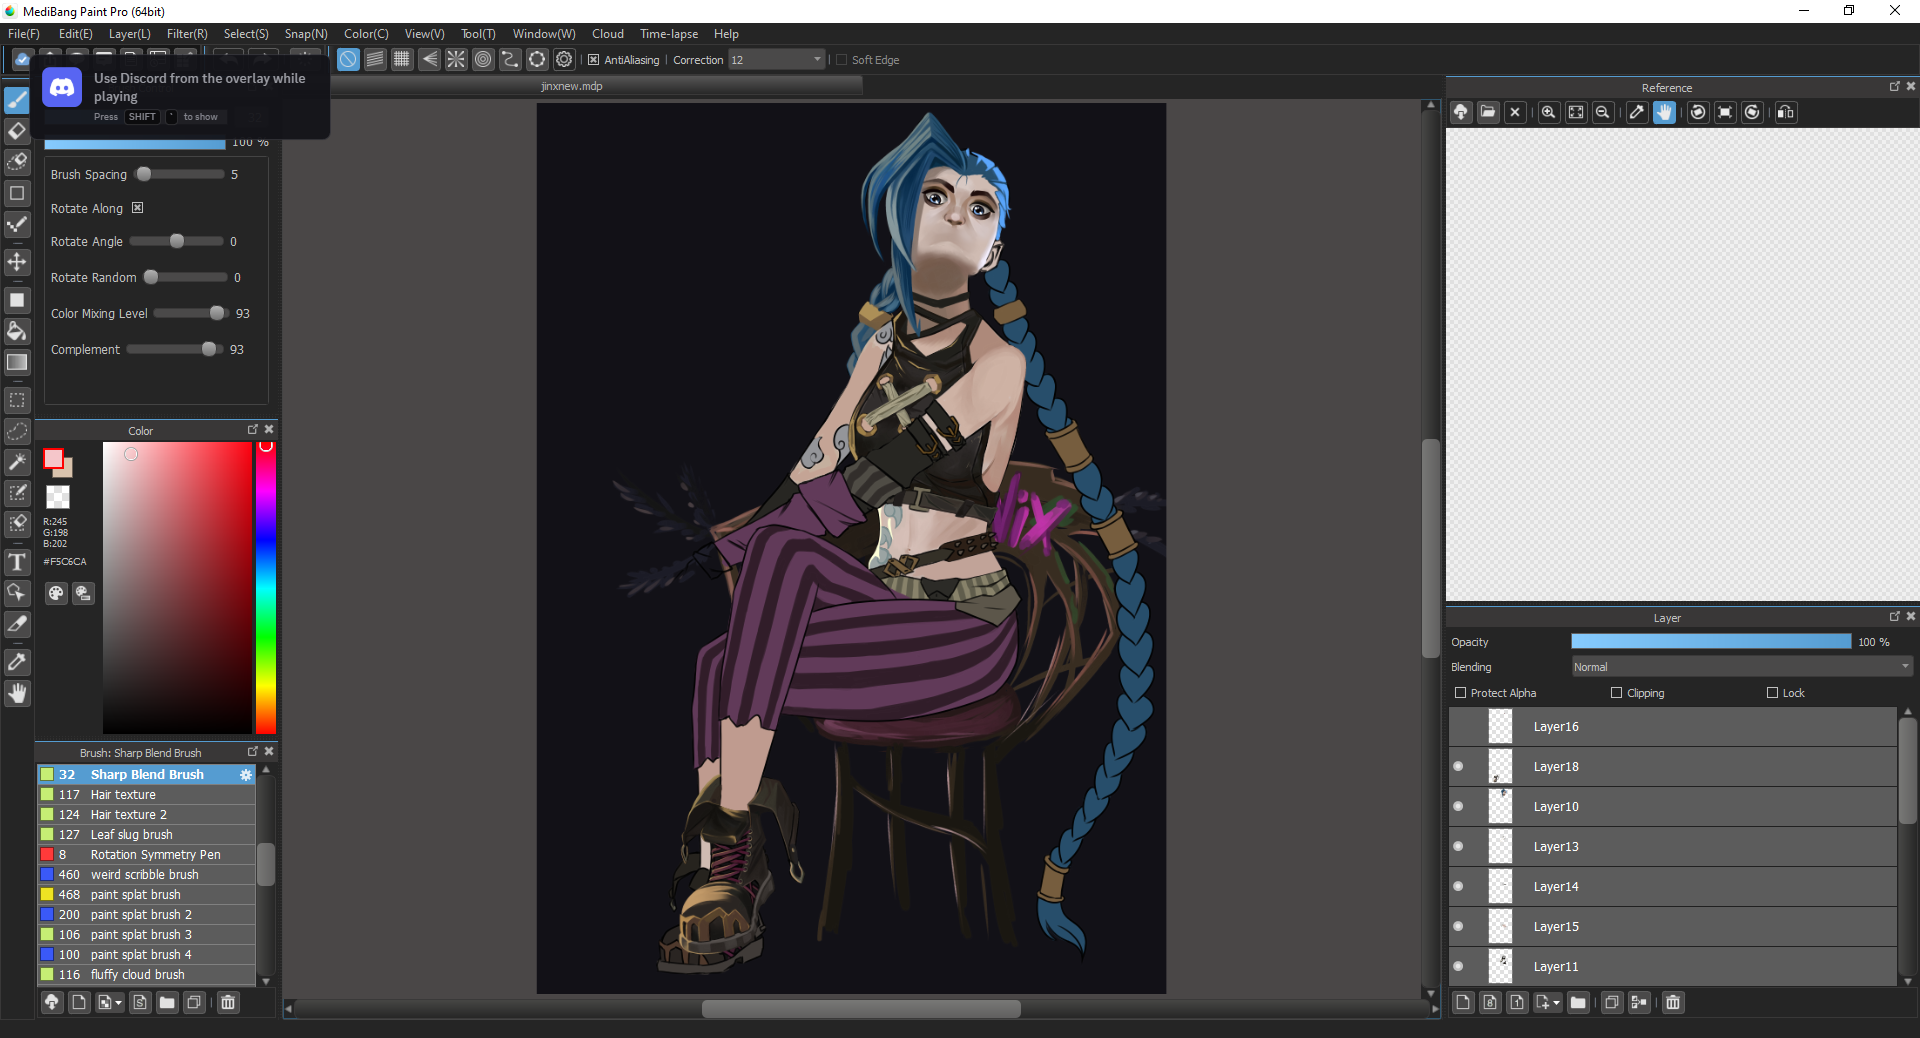Viewport: 1920px width, 1038px height.
Task: Select the Hair texture 2 brush
Action: click(x=146, y=815)
